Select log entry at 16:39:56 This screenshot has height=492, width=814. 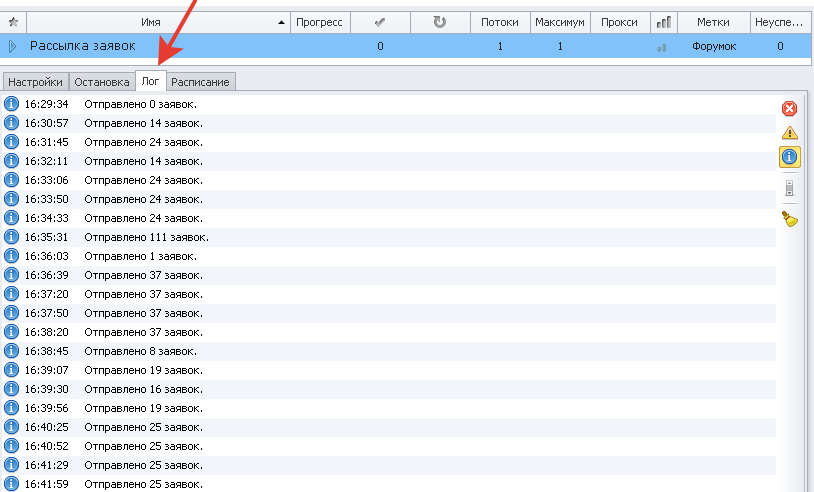pyautogui.click(x=388, y=408)
